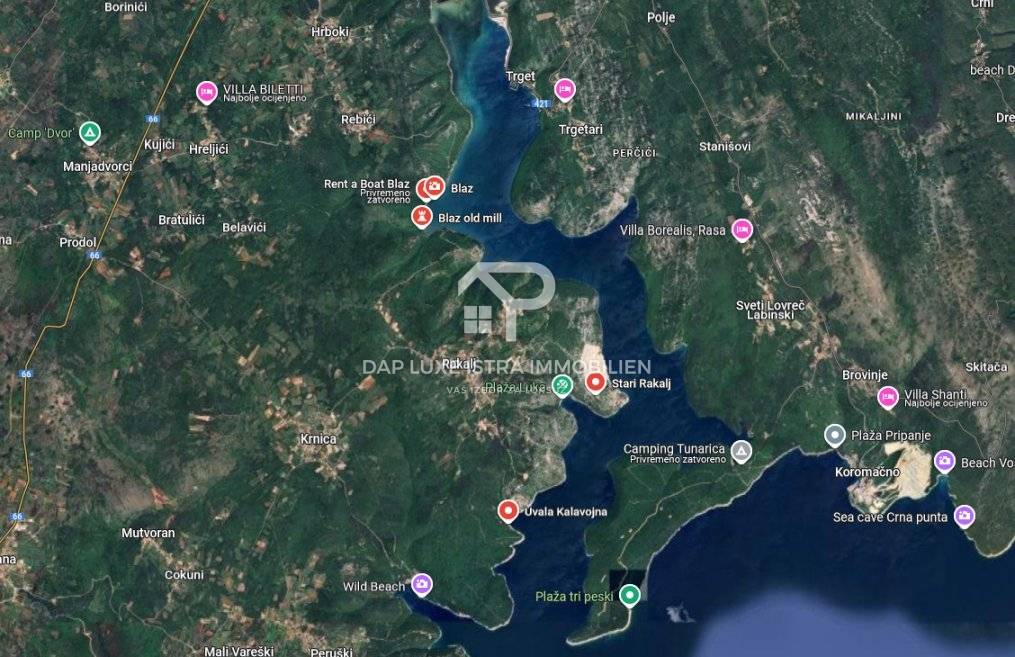
Task: Click the Camping Tunarica tent marker
Action: click(x=741, y=451)
